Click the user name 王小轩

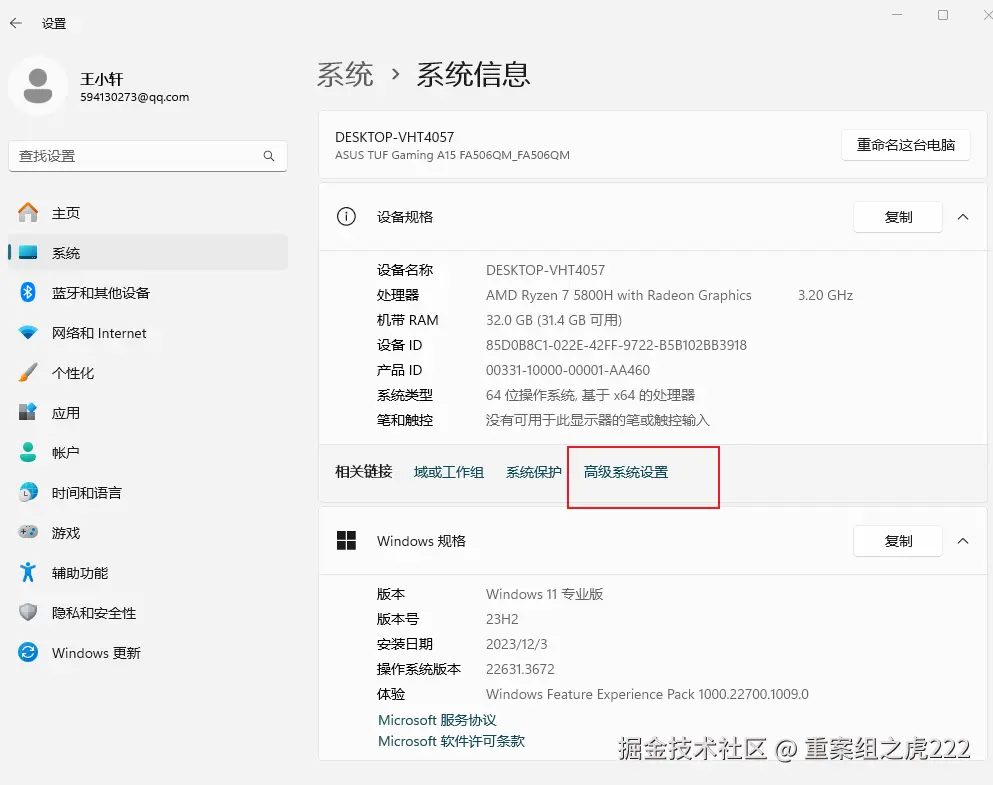click(x=101, y=79)
